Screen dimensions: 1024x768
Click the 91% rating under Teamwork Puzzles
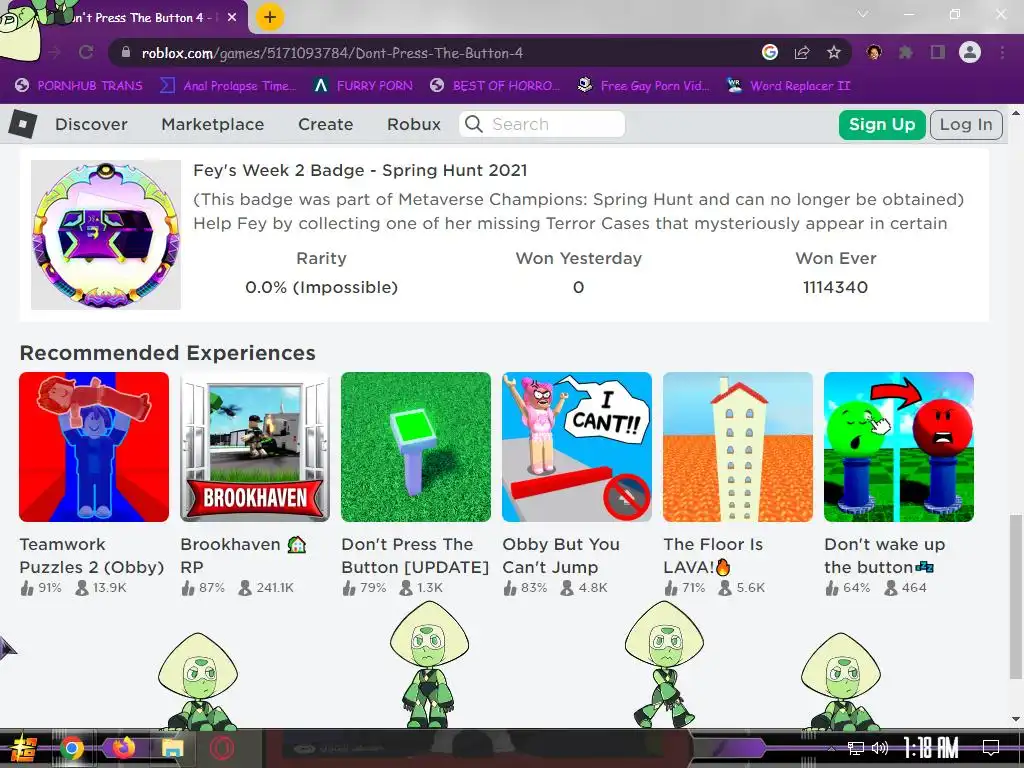point(50,588)
